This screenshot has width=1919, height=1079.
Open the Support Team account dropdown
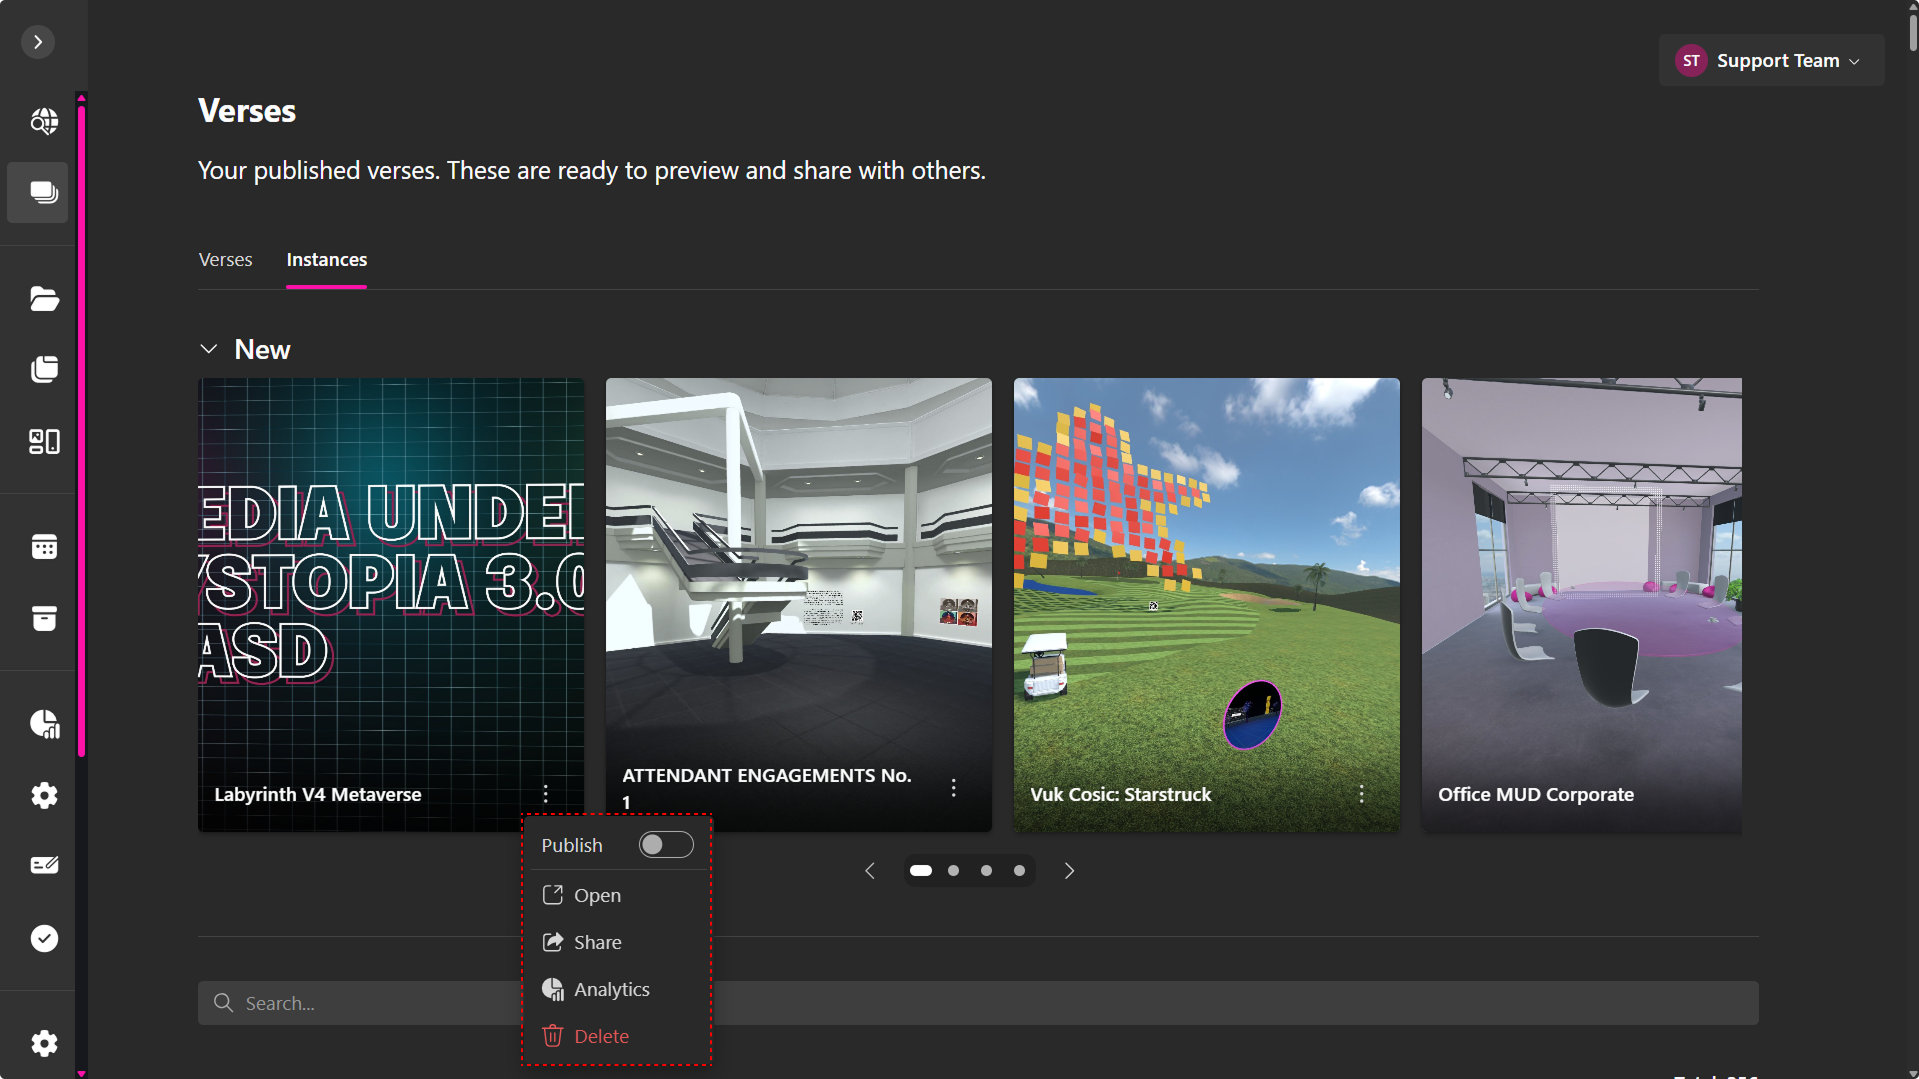tap(1770, 60)
